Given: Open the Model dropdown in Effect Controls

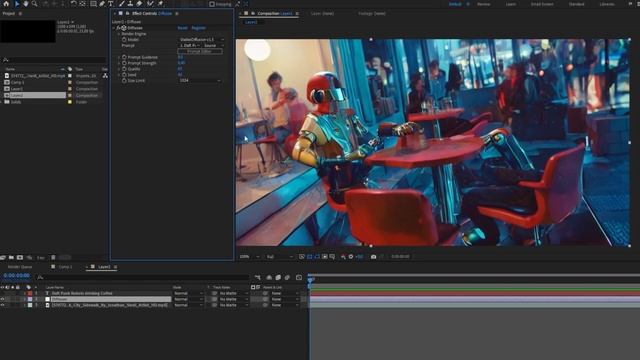Looking at the screenshot, I should tap(202, 40).
